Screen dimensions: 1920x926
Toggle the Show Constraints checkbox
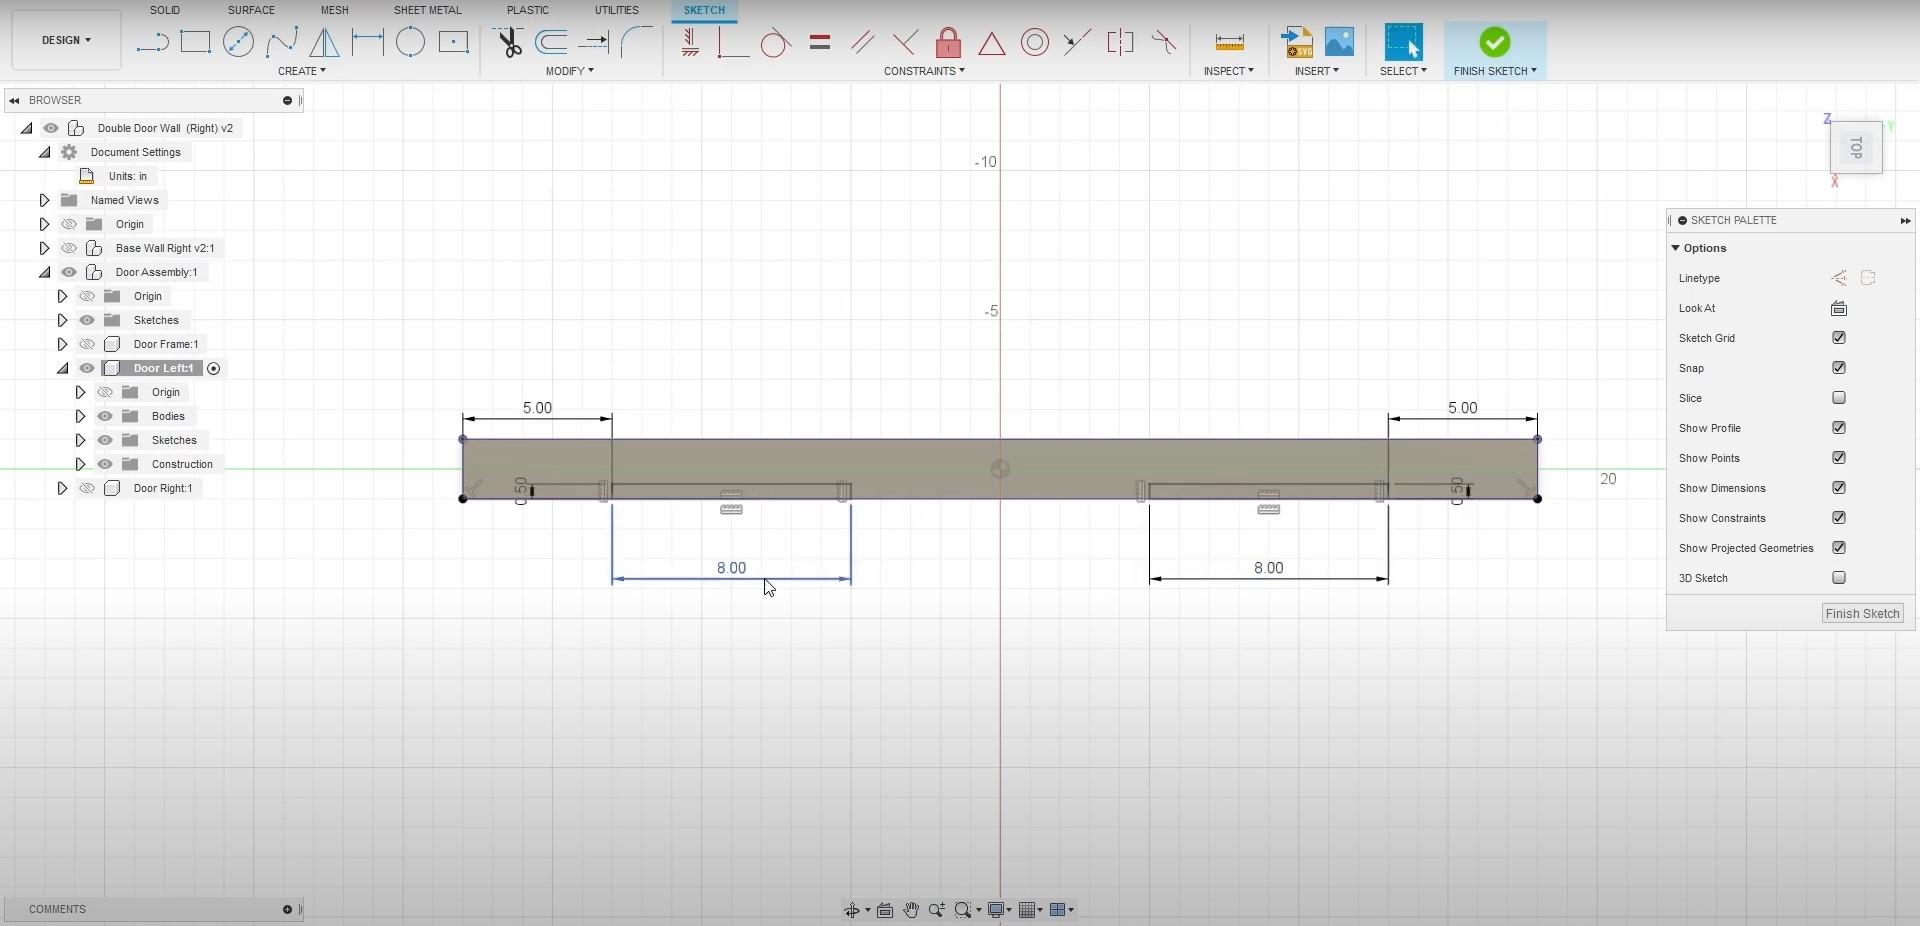click(x=1838, y=518)
